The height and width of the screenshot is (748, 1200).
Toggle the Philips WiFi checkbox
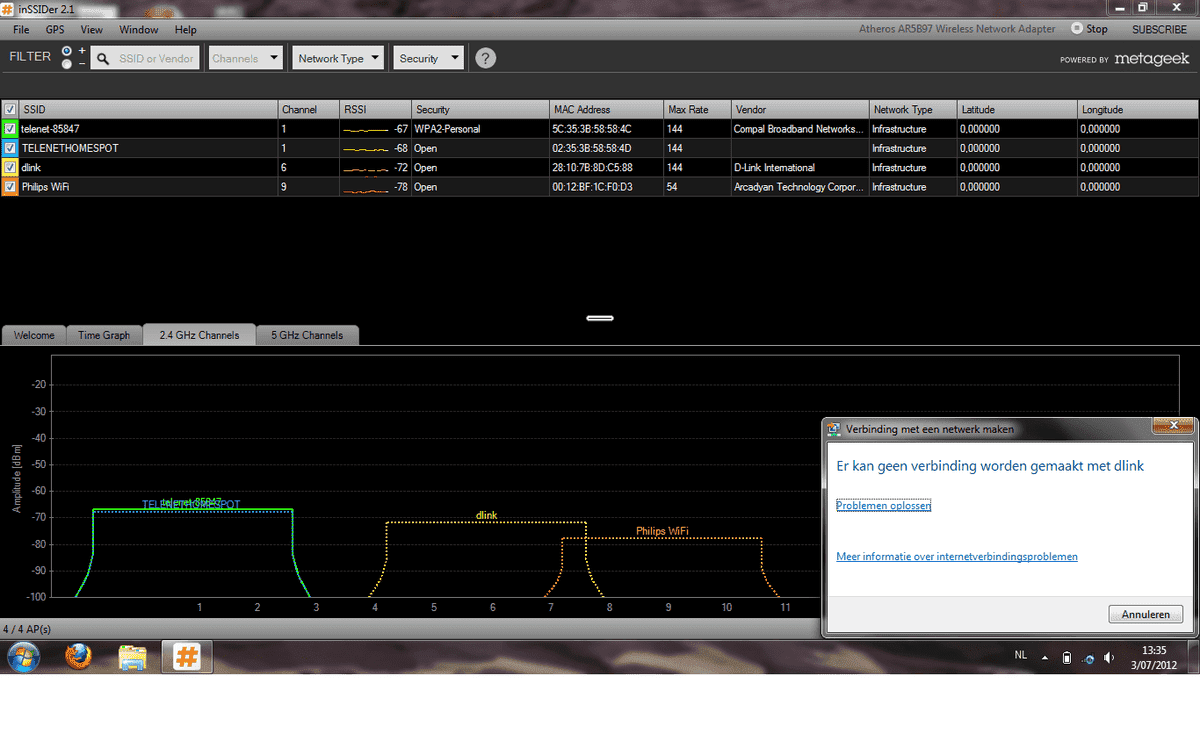pos(10,186)
